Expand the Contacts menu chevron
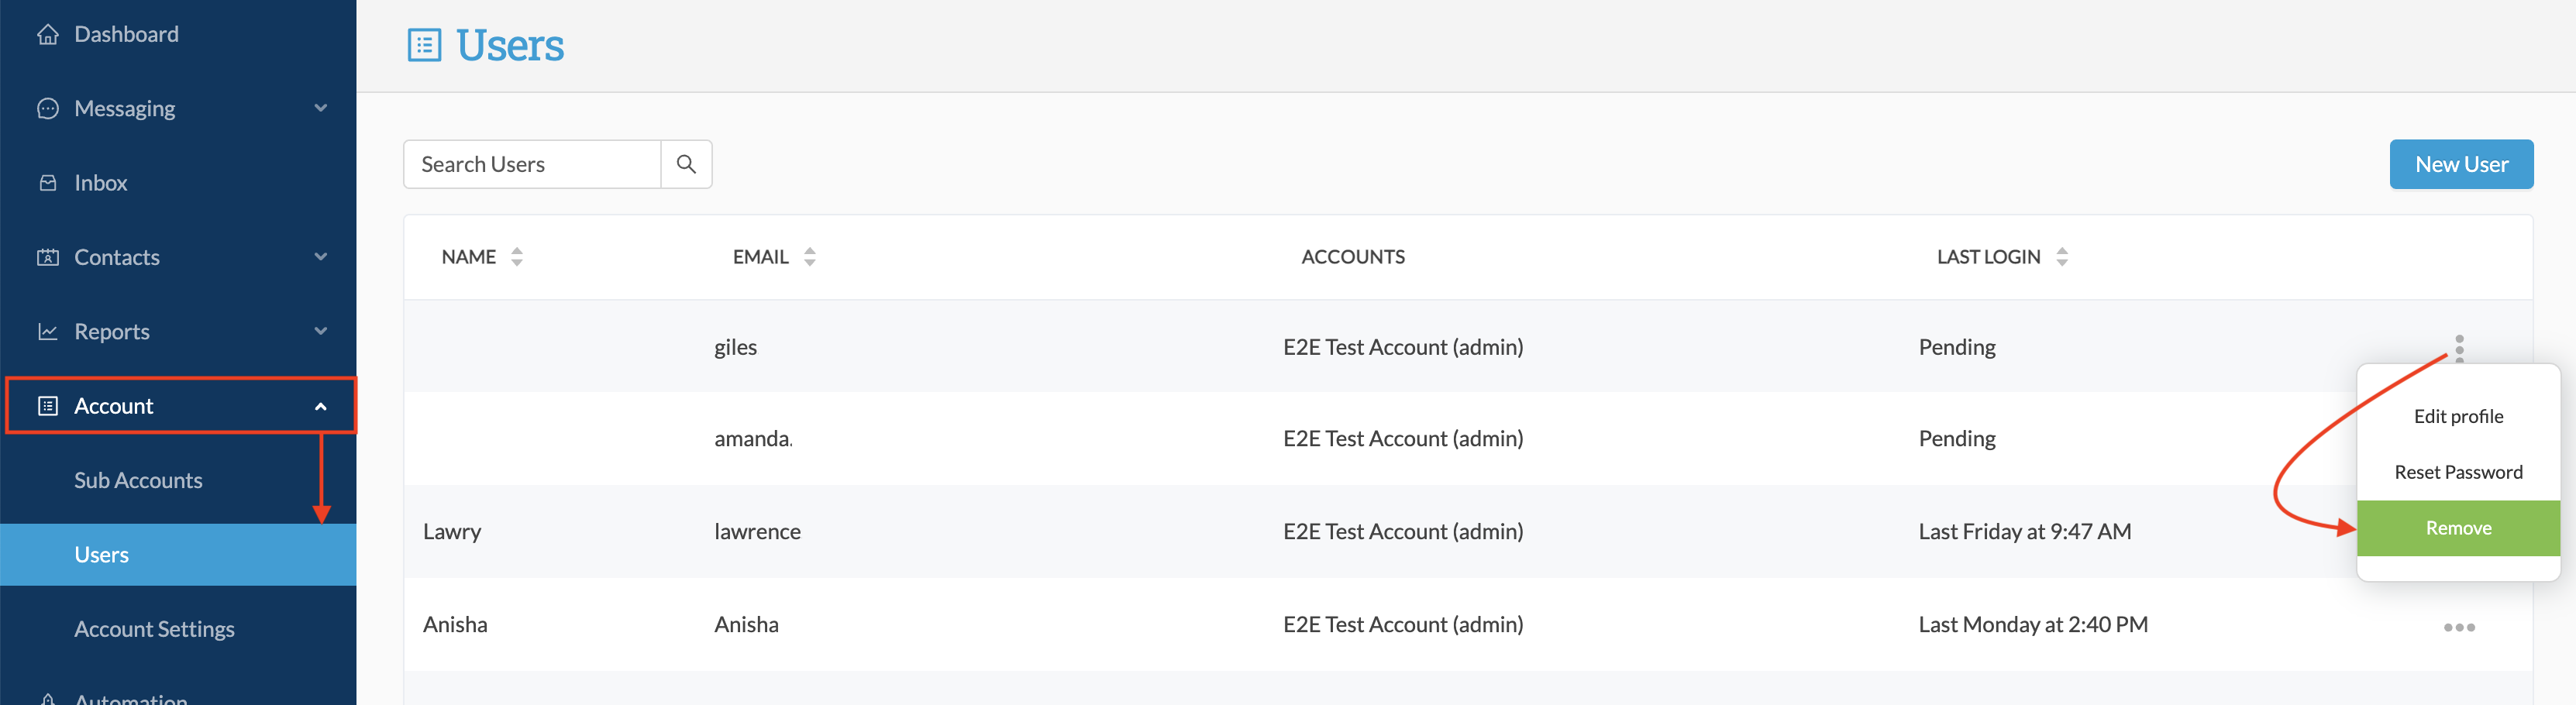 click(x=321, y=257)
